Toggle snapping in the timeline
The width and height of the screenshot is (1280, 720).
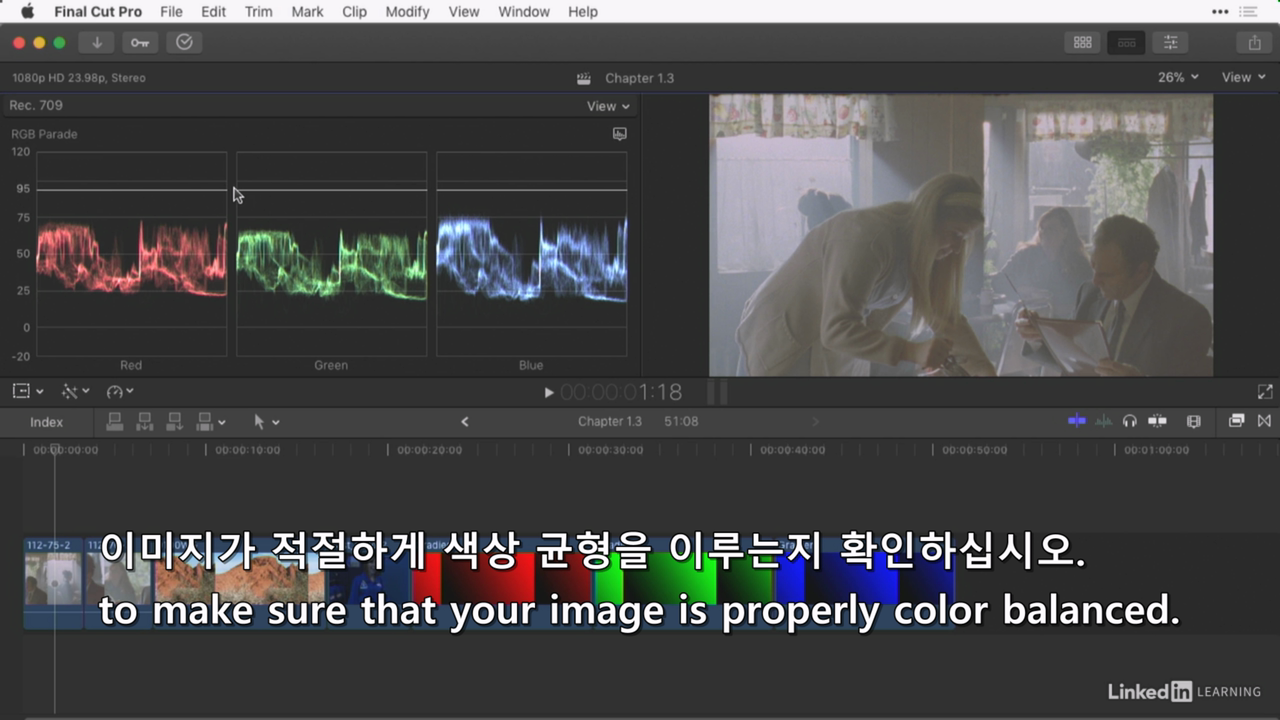pos(1157,421)
